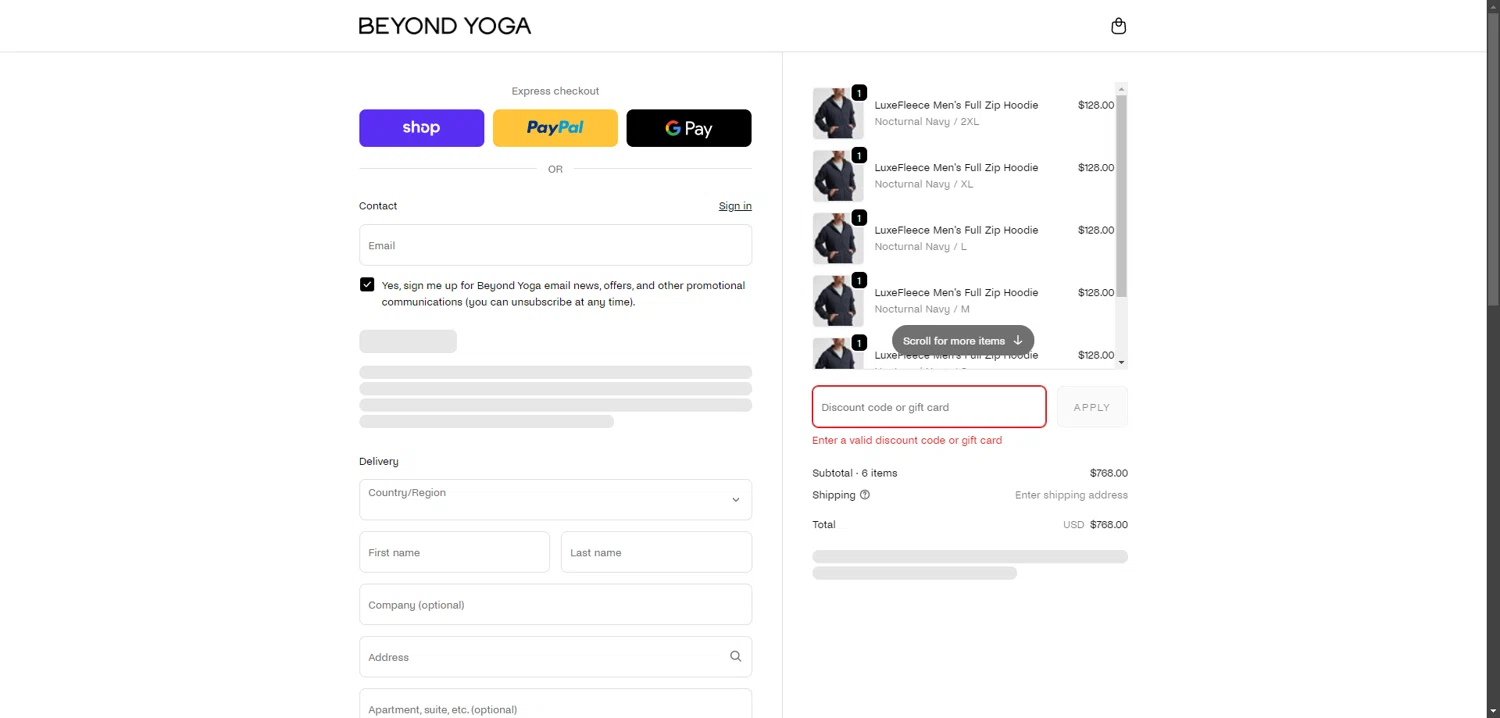
Task: Click the 'Express checkout' heading text
Action: point(555,91)
